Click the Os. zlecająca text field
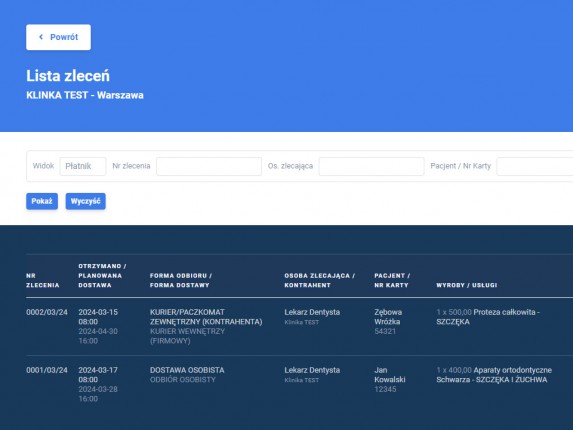The height and width of the screenshot is (430, 573). [x=371, y=166]
